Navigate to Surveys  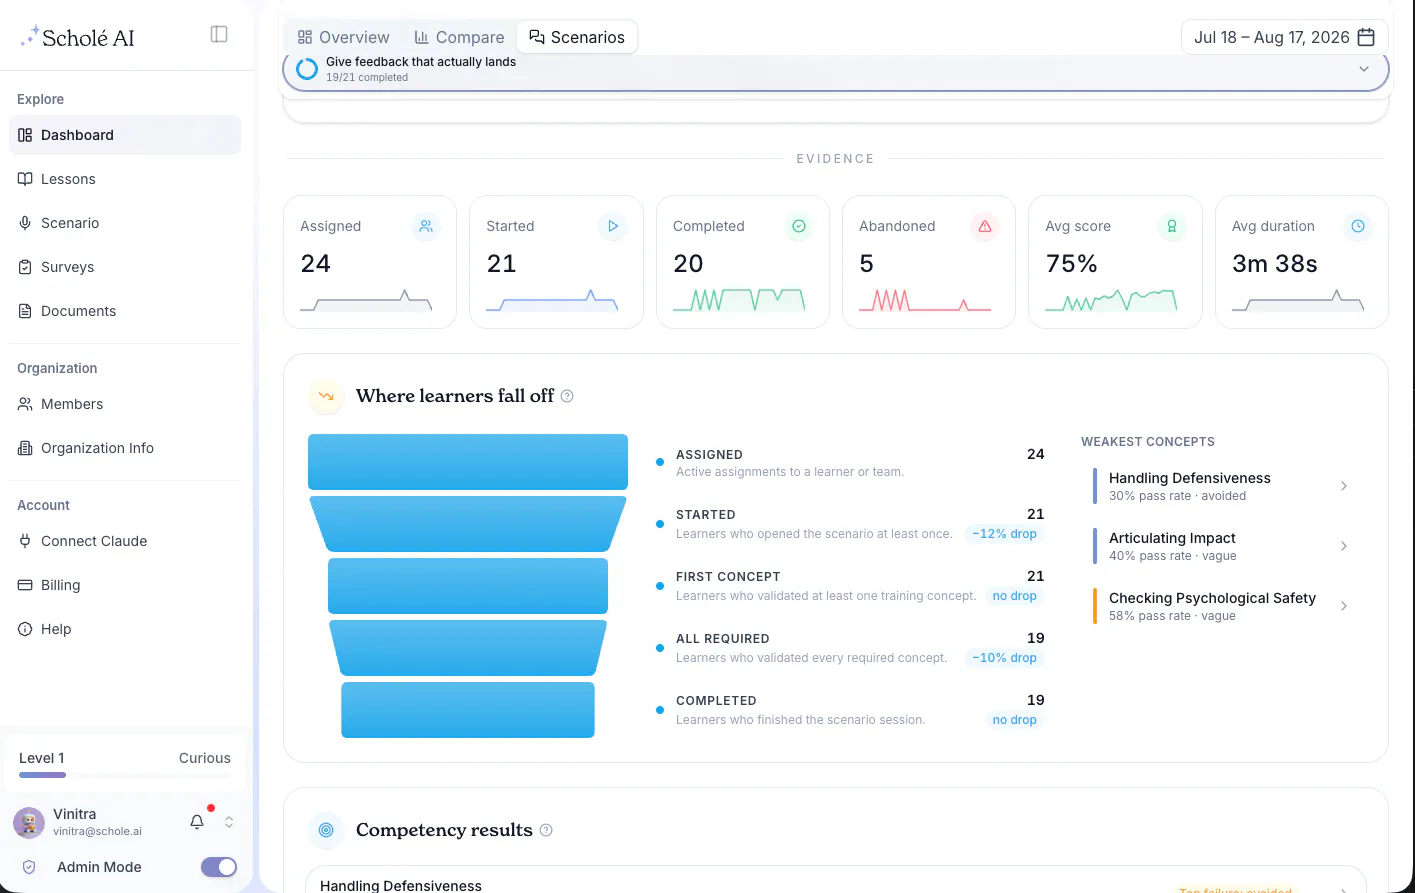125,267
